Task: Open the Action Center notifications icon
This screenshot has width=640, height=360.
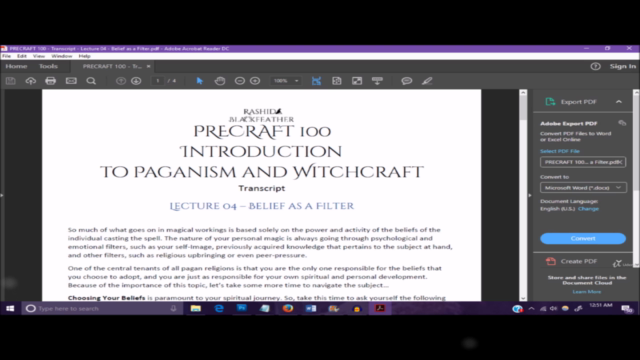Action: (627, 309)
